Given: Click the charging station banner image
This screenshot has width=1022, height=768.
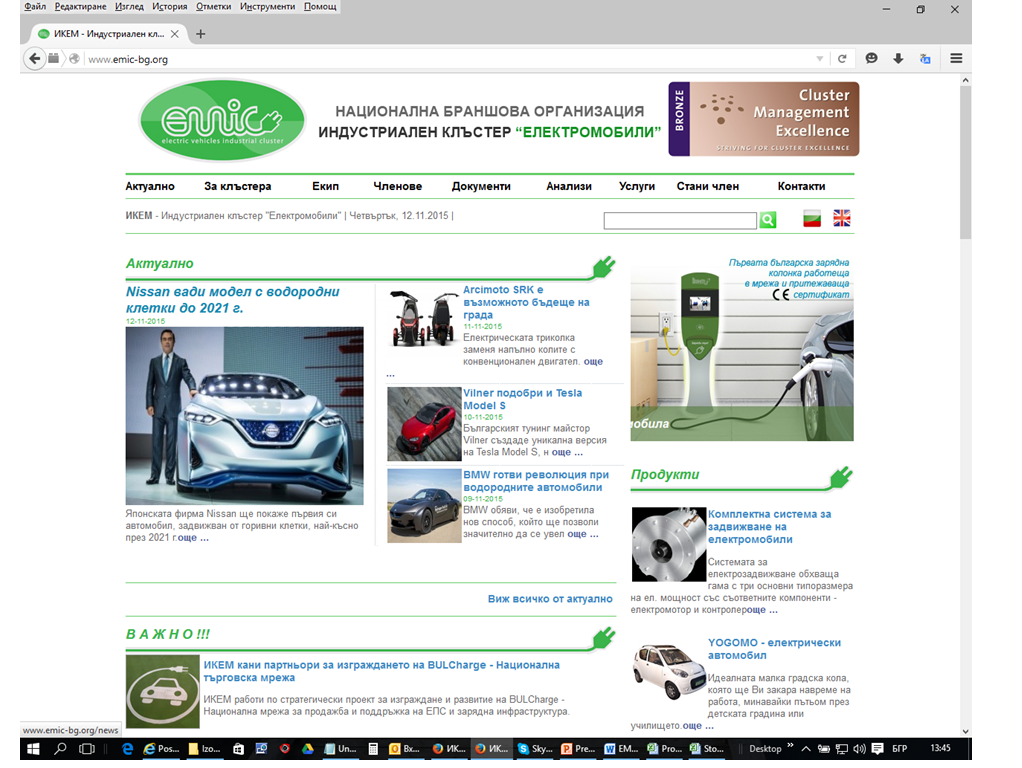Looking at the screenshot, I should coord(742,349).
